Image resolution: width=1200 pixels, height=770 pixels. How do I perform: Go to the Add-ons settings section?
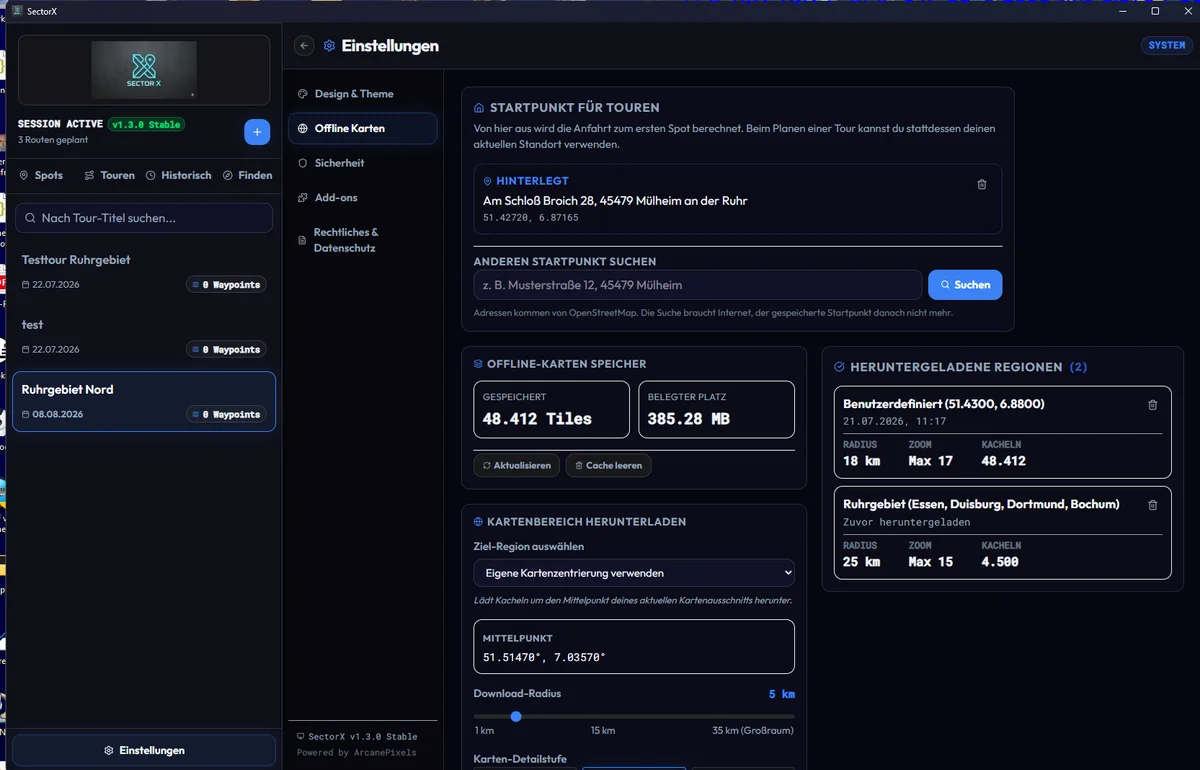pos(363,198)
